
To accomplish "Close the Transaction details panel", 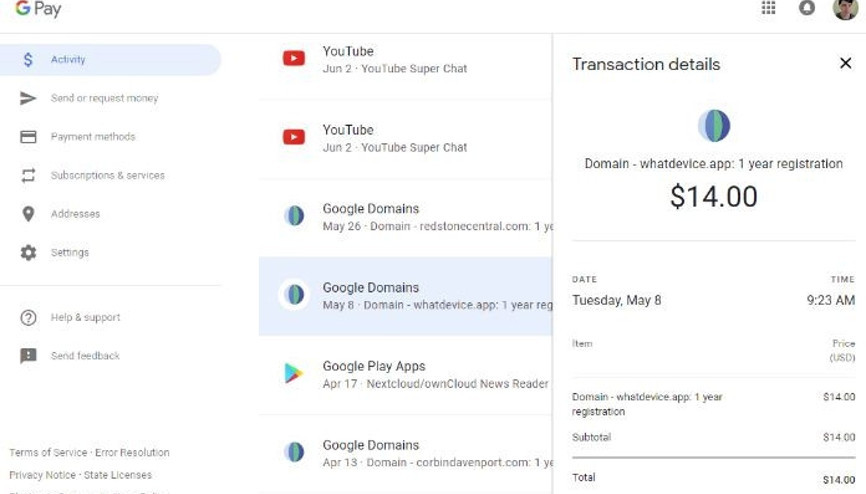I will click(845, 63).
